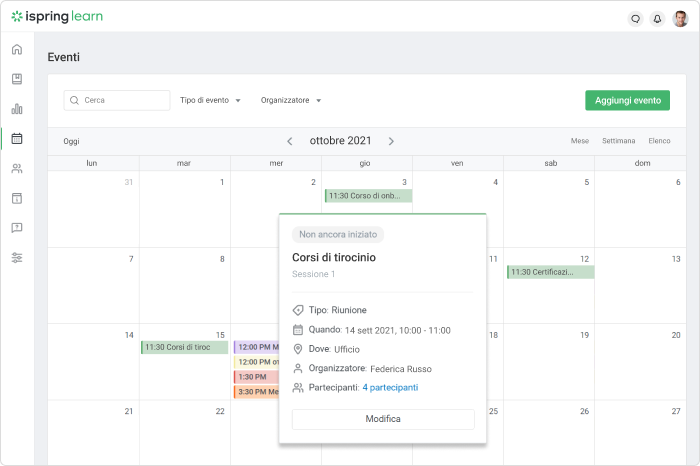The width and height of the screenshot is (700, 466).
Task: Click the iSpring Learn logo
Action: (x=57, y=17)
